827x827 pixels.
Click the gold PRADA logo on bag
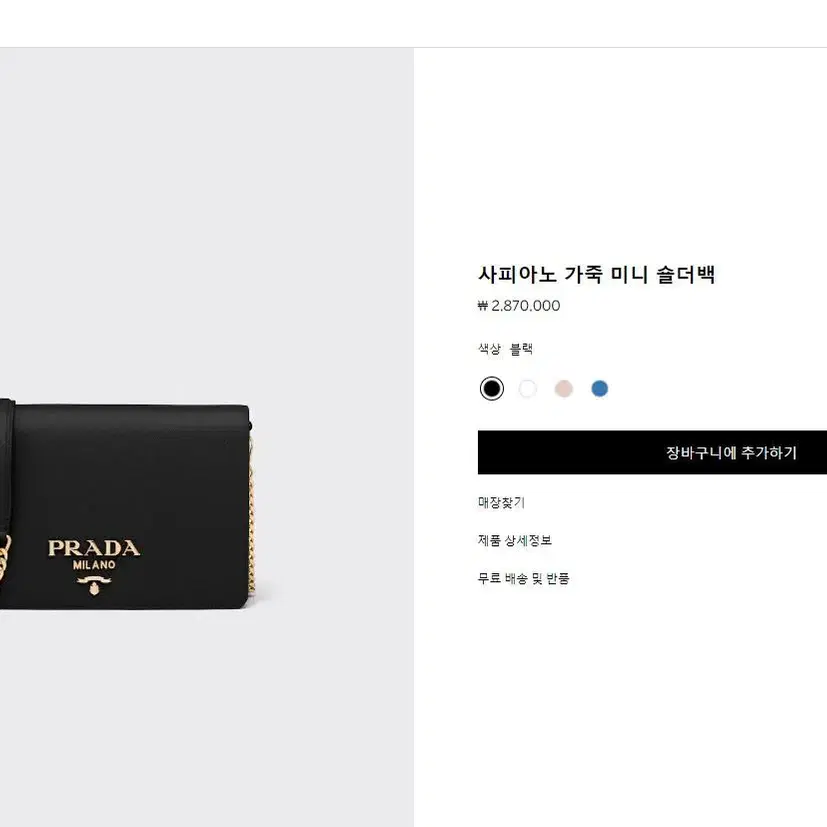pyautogui.click(x=94, y=548)
